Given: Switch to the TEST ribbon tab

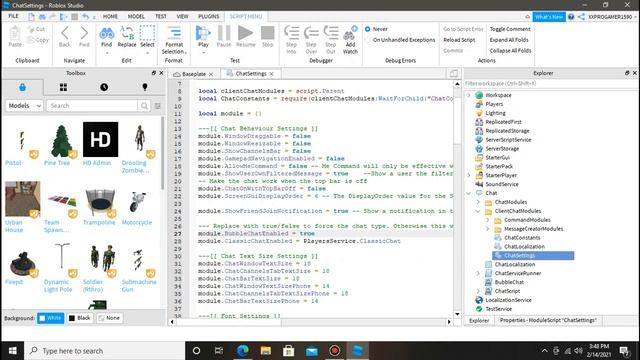Looking at the screenshot, I should 161,16.
